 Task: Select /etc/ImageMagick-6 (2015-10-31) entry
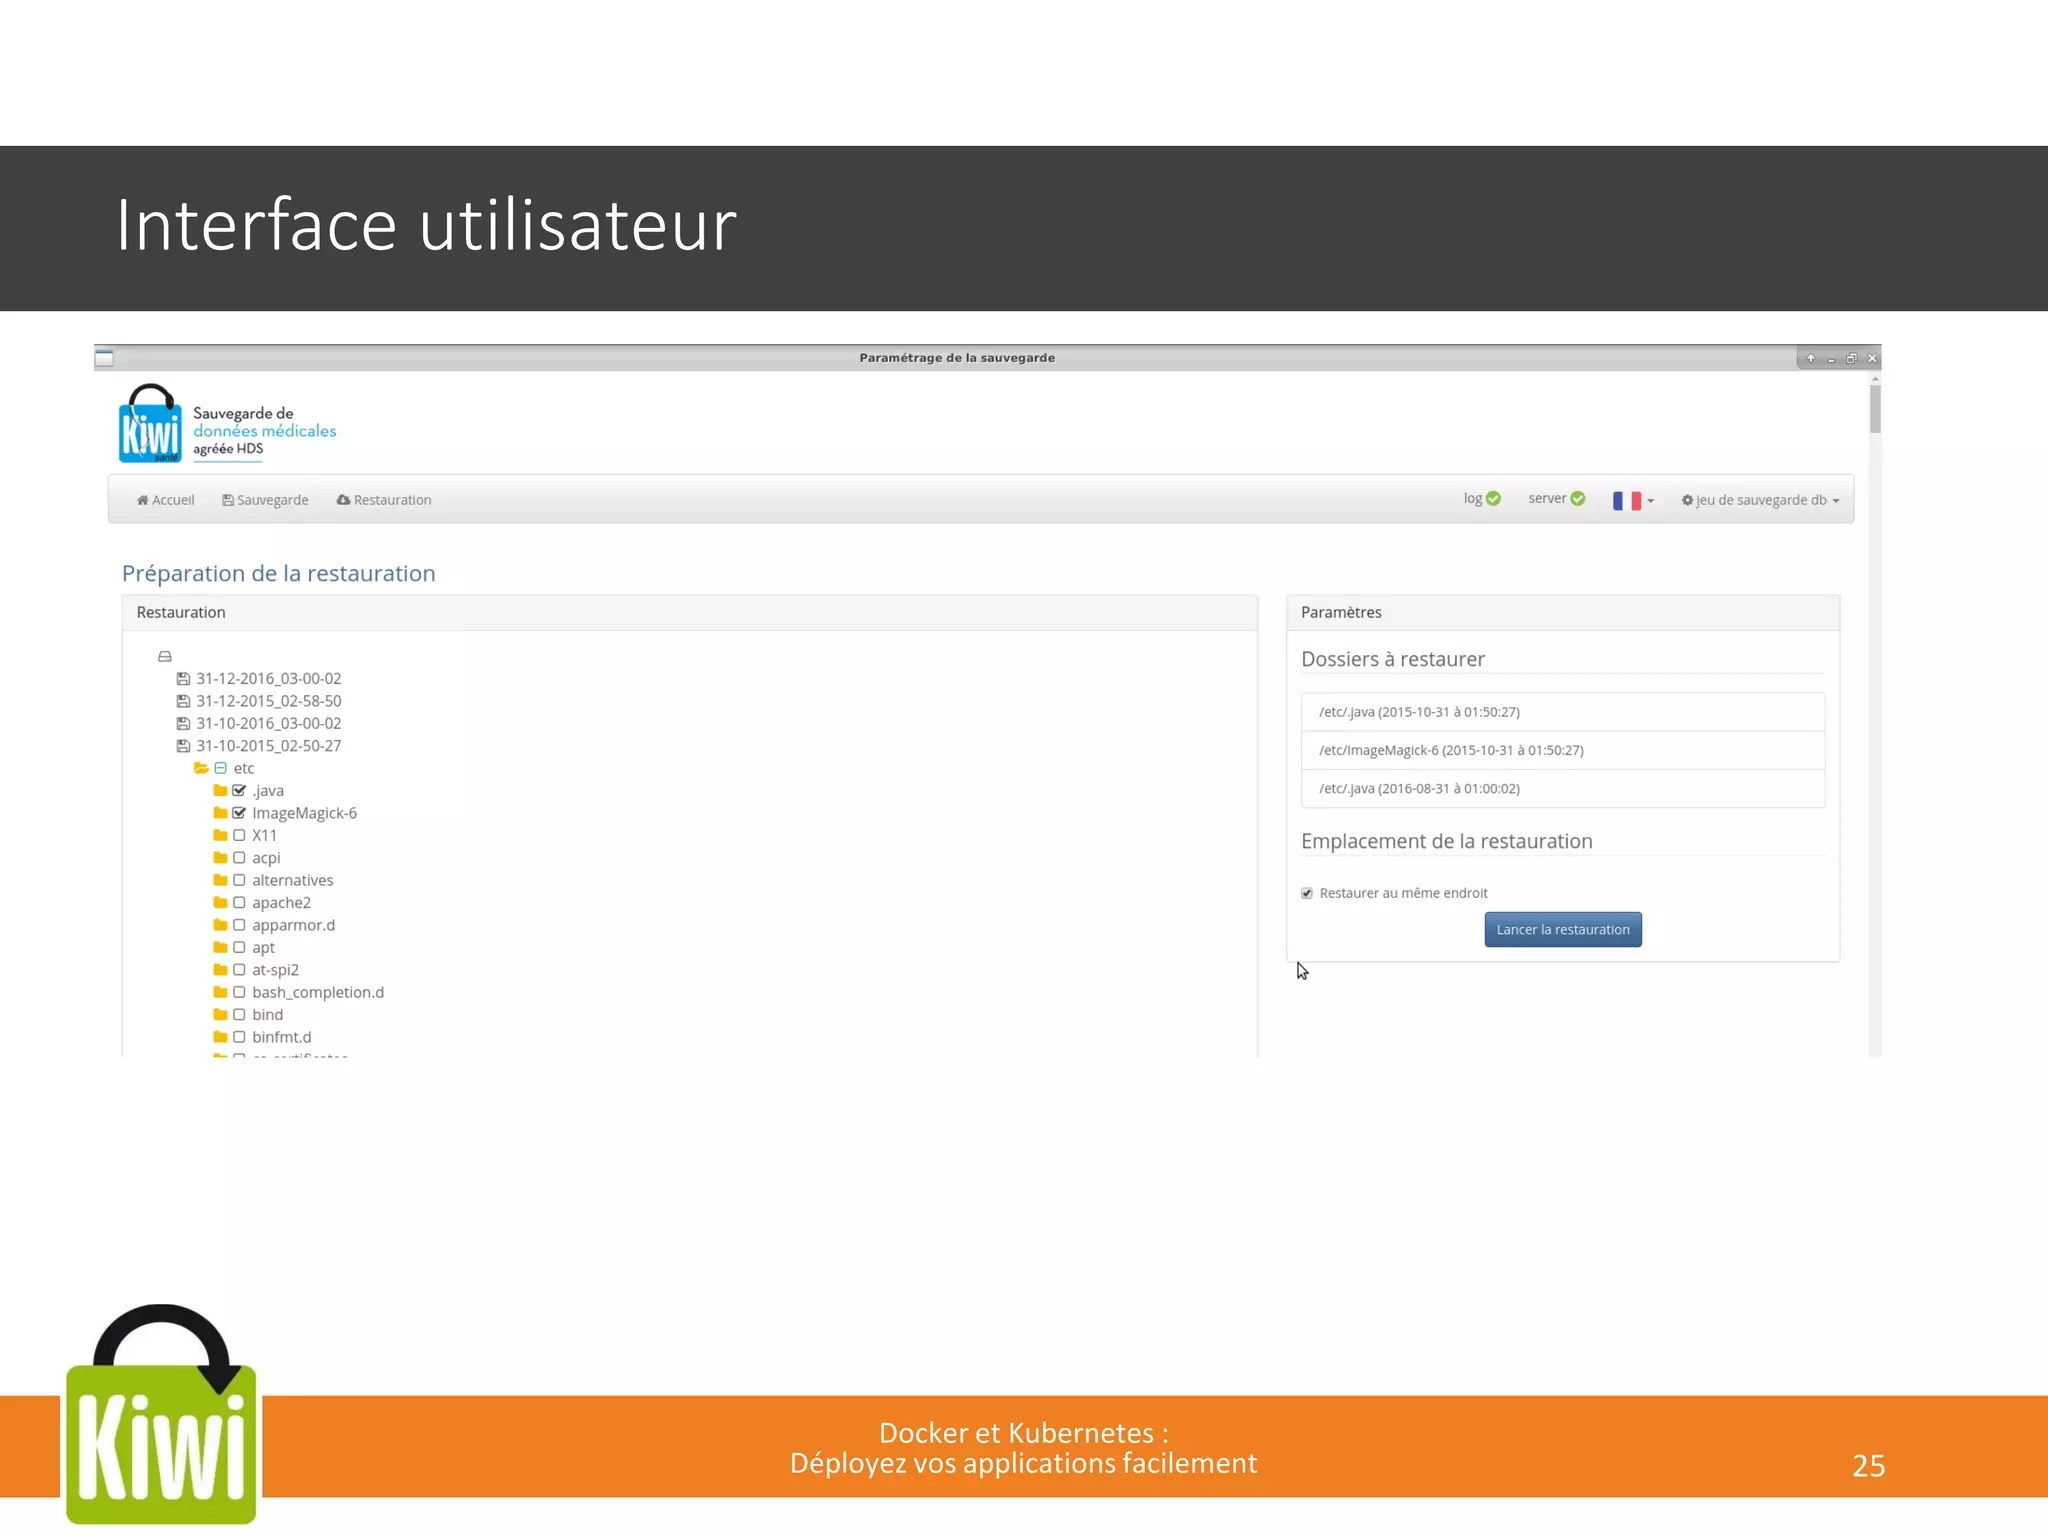(x=1563, y=750)
